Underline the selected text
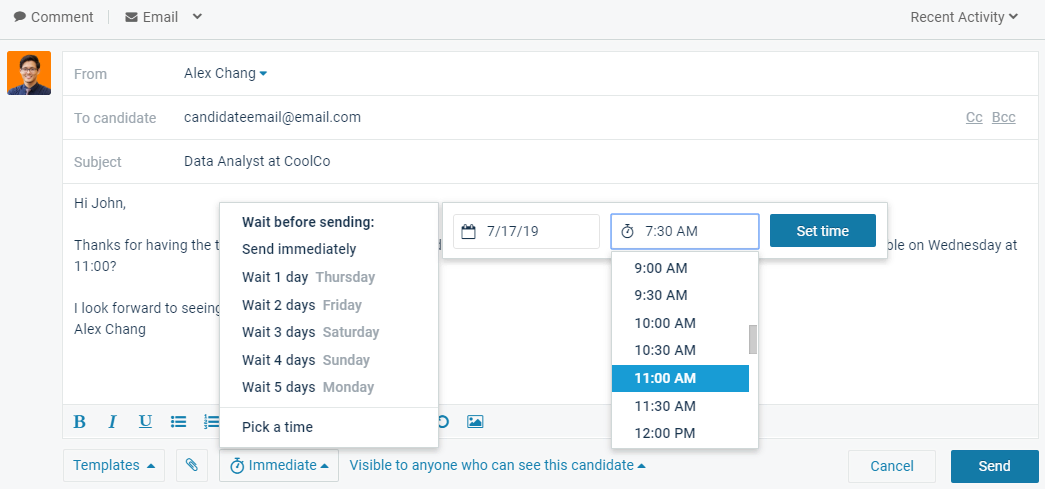The height and width of the screenshot is (489, 1045). [x=145, y=421]
